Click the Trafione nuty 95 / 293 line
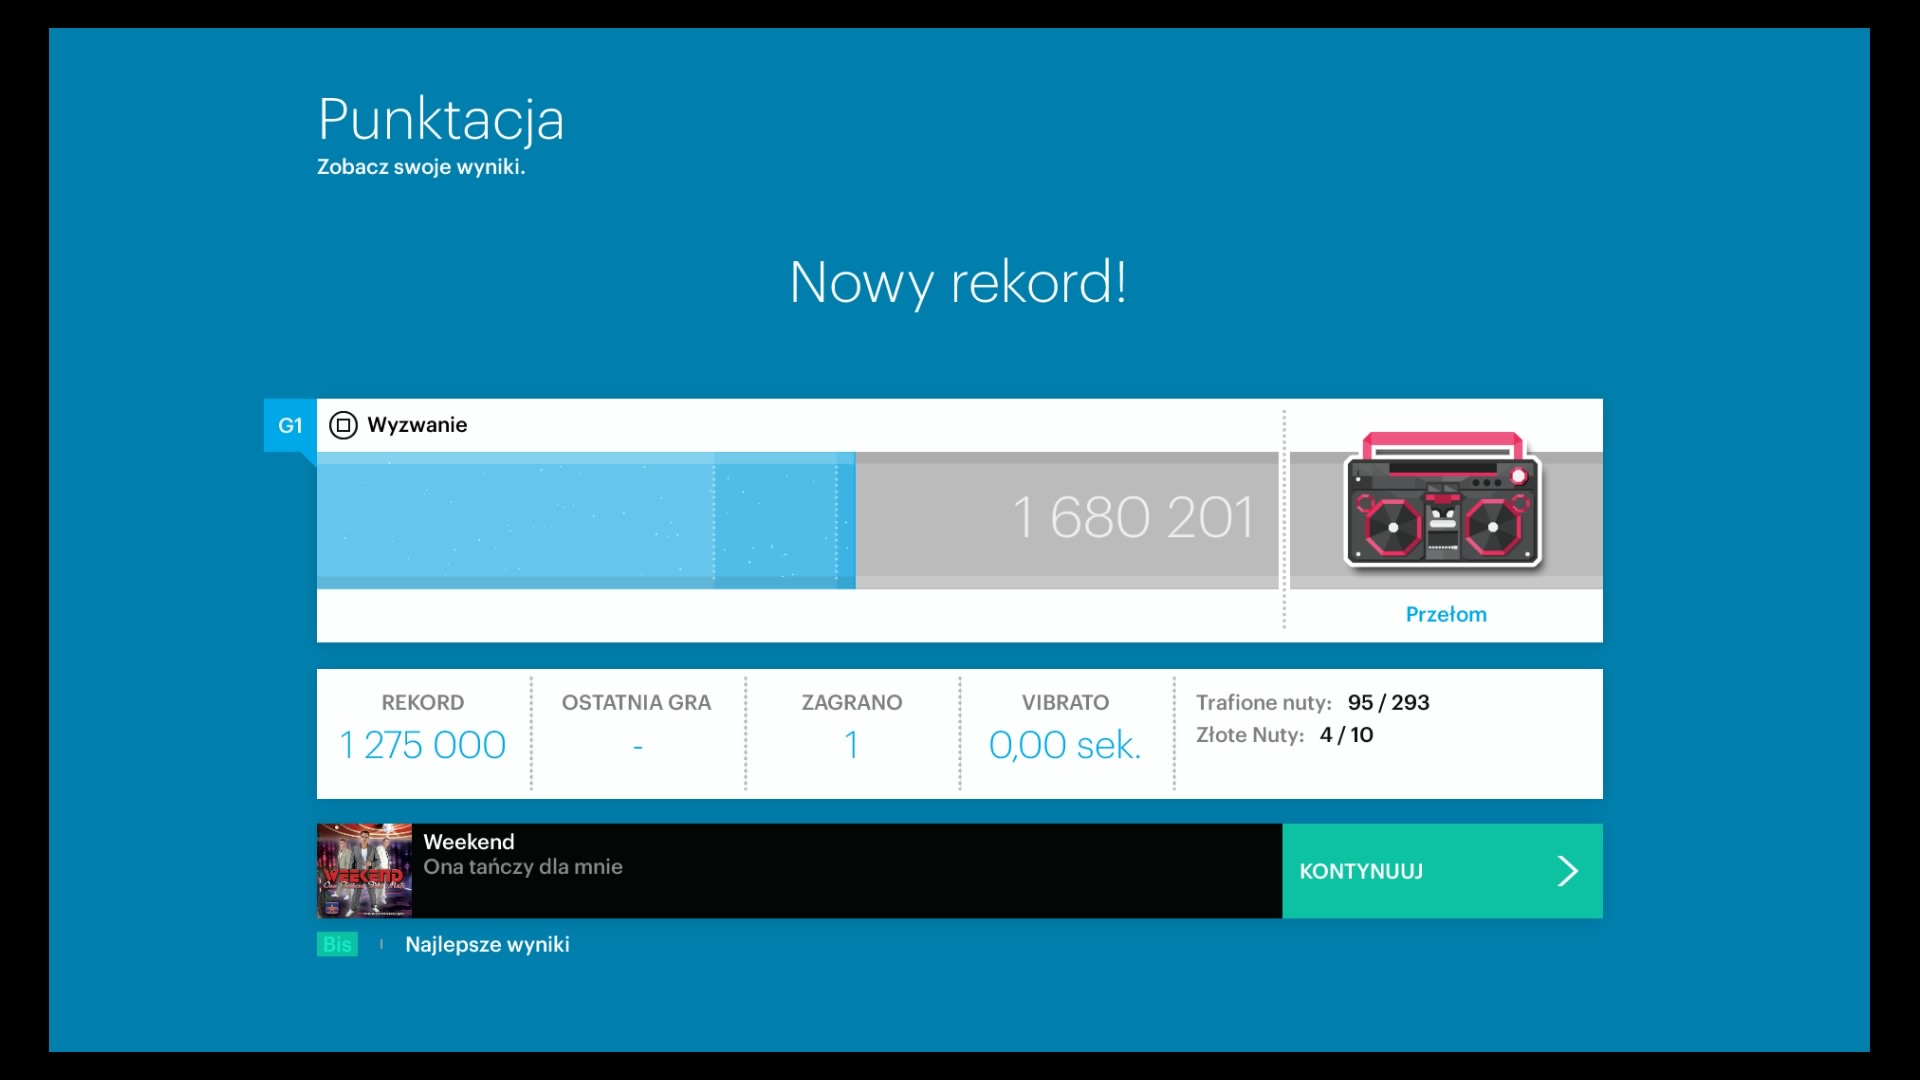Screen dimensions: 1920x1080 [x=1312, y=703]
